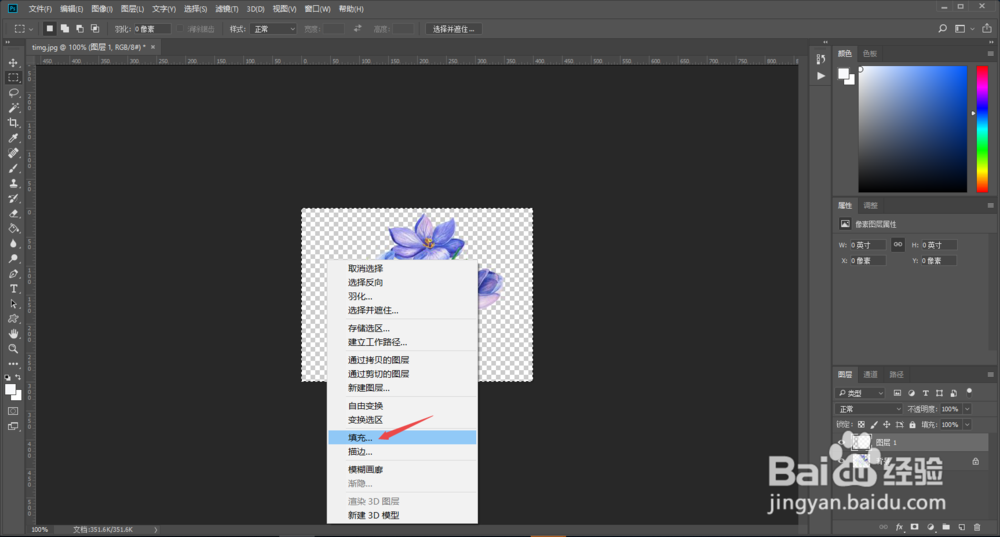The width and height of the screenshot is (1000, 537).
Task: Select the Eyedropper tool
Action: pos(13,138)
